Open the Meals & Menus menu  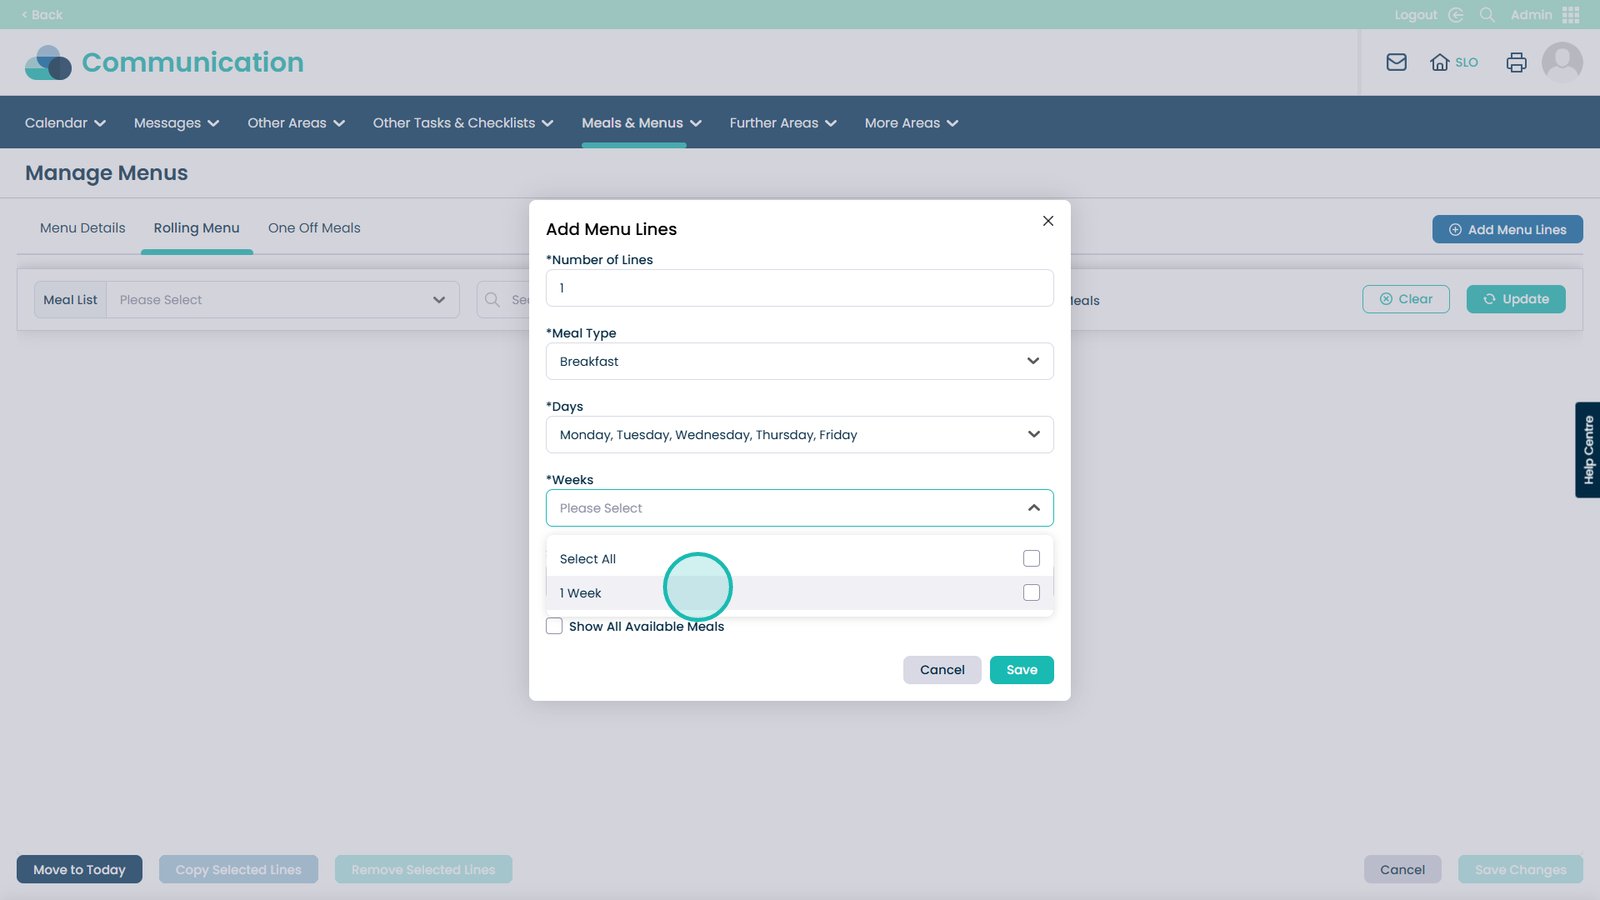(641, 123)
